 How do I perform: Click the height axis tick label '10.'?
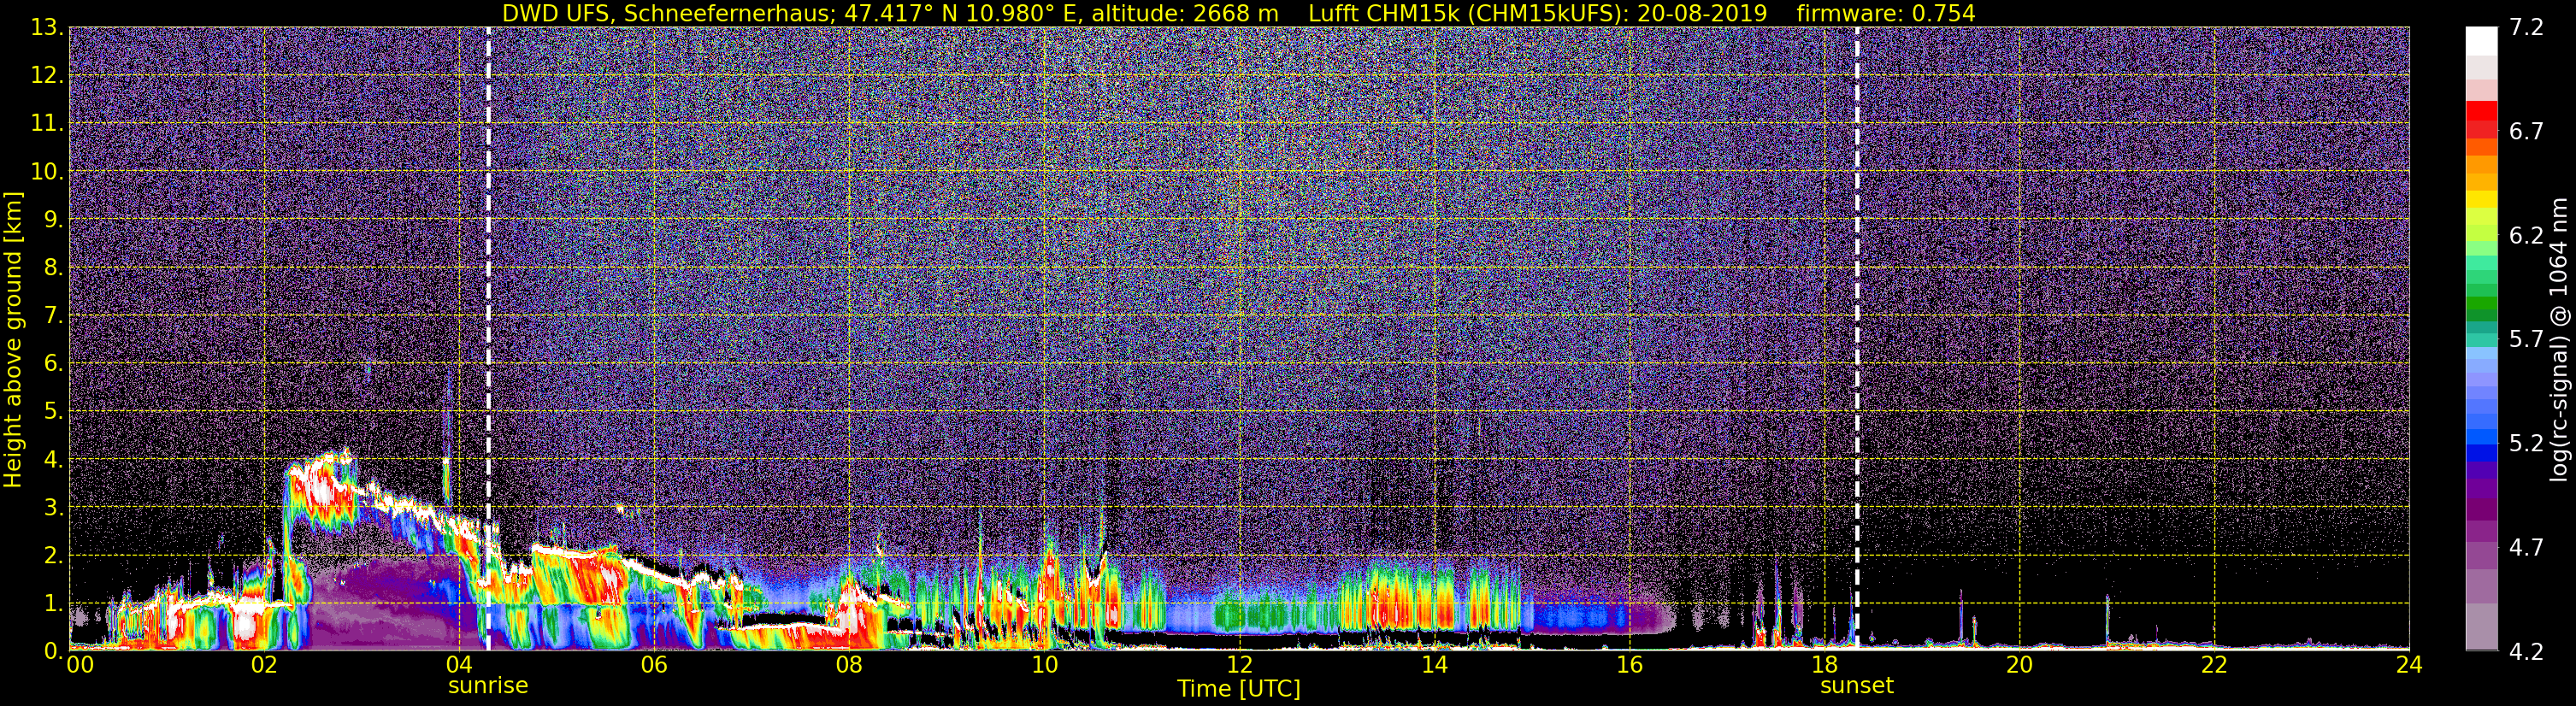click(47, 171)
